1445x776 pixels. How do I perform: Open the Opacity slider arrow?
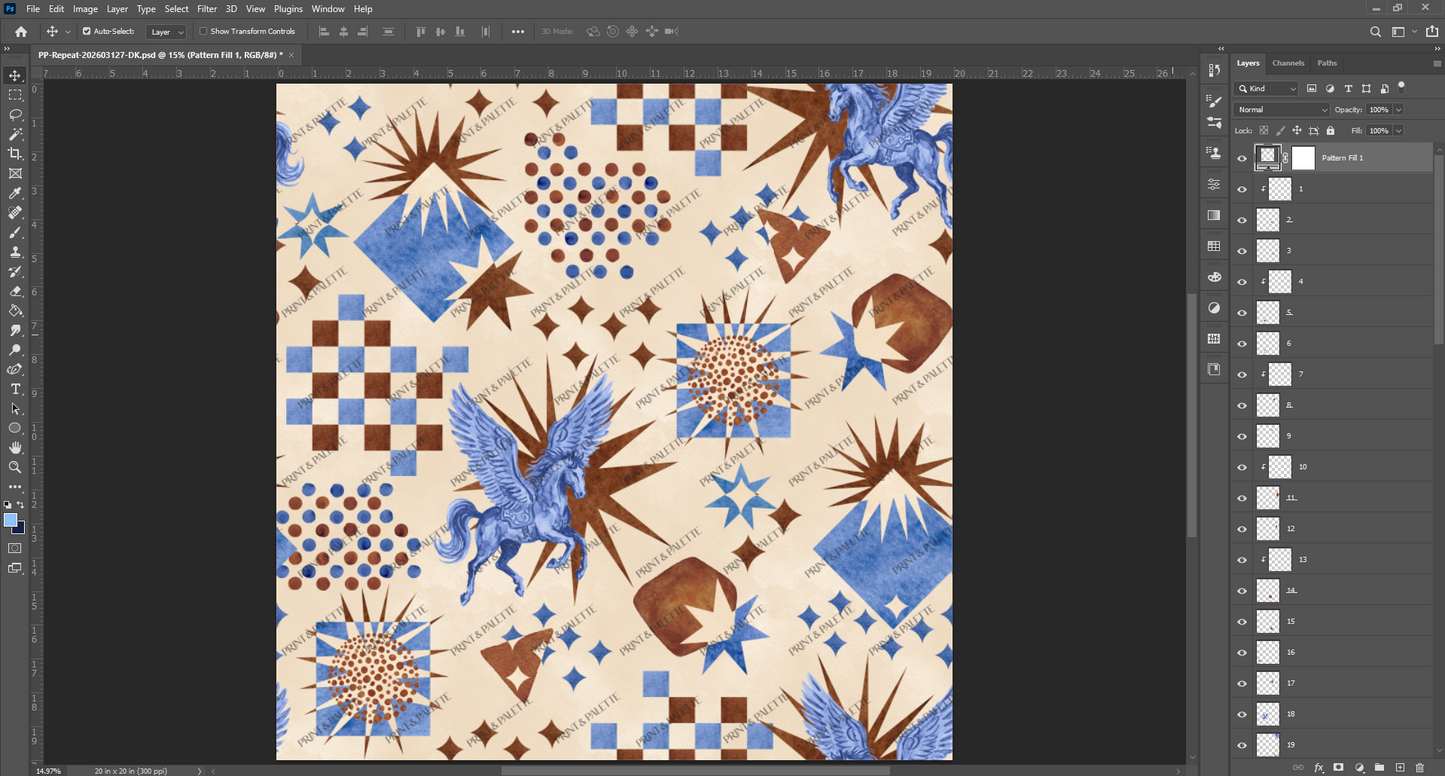coord(1398,109)
